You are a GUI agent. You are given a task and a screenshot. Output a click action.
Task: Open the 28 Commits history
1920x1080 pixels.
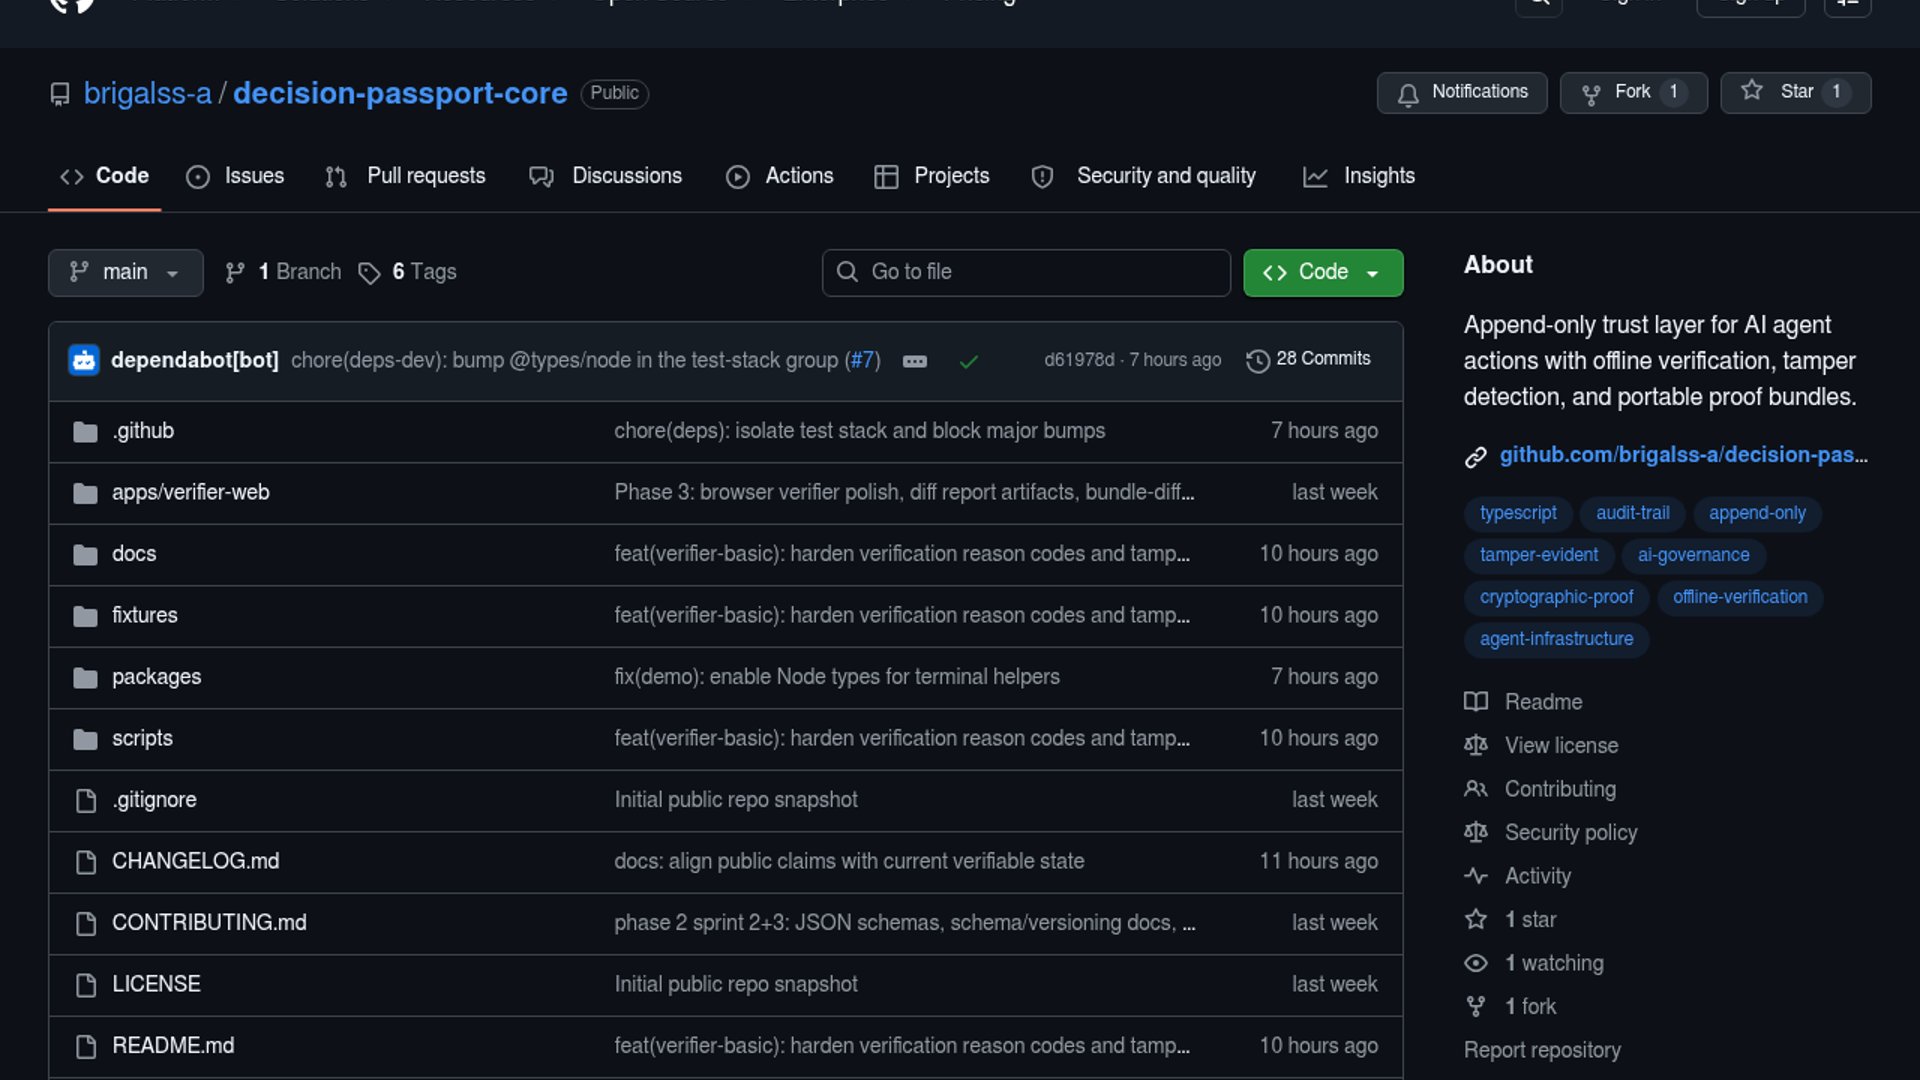(1308, 359)
